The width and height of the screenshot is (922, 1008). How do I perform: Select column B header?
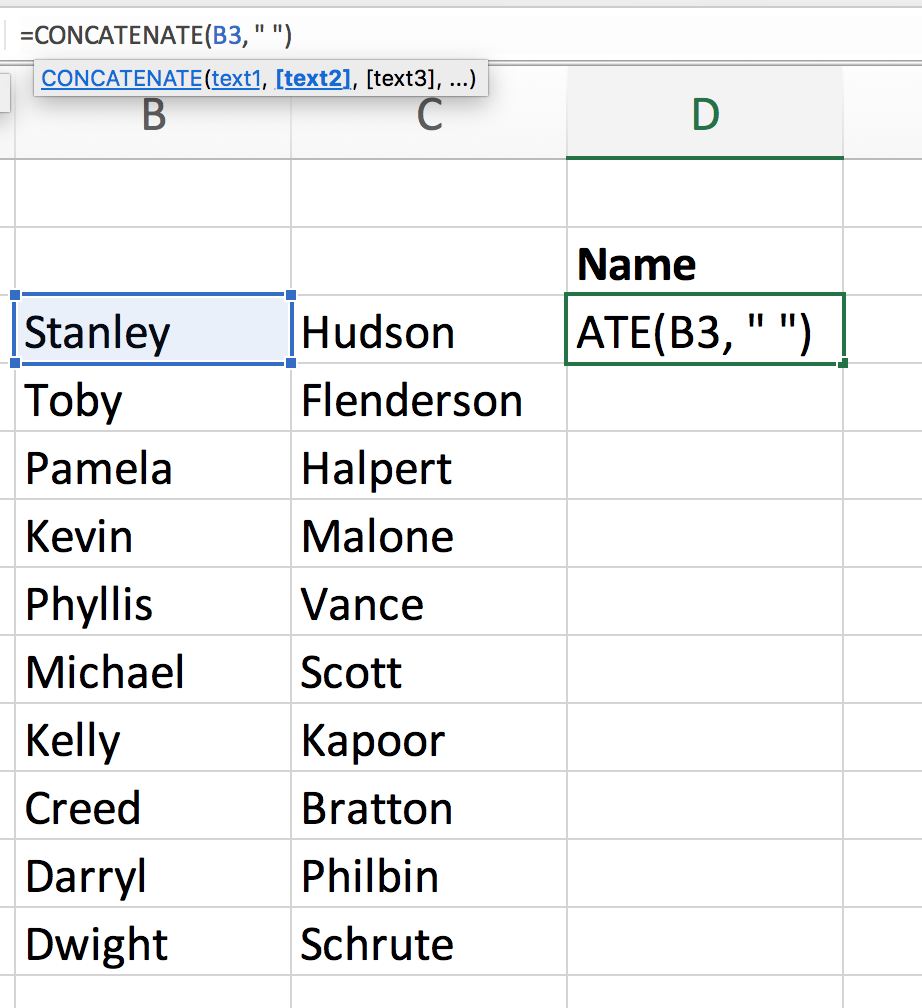tap(153, 117)
